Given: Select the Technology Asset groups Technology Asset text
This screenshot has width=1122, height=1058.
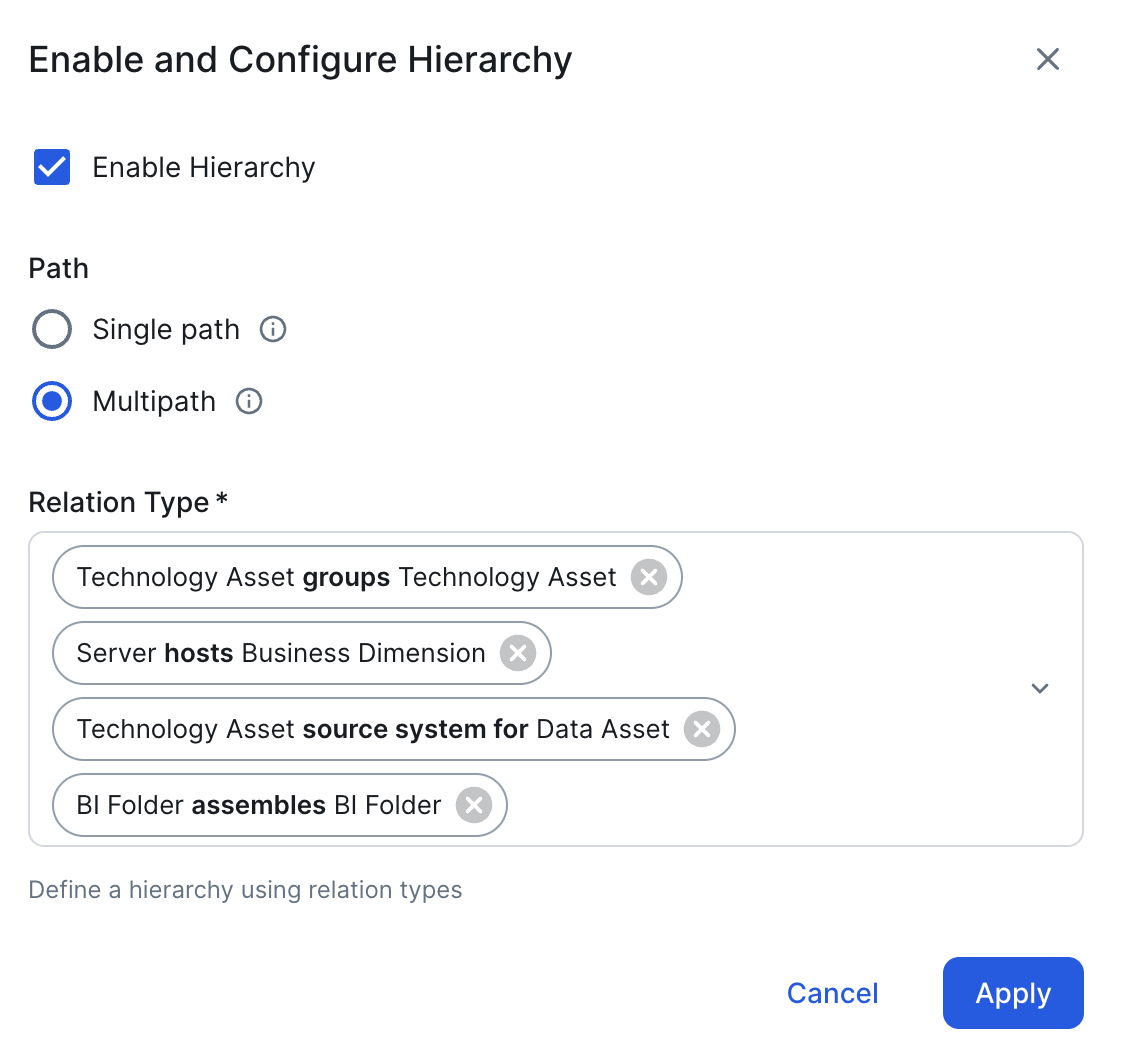Looking at the screenshot, I should tap(346, 577).
